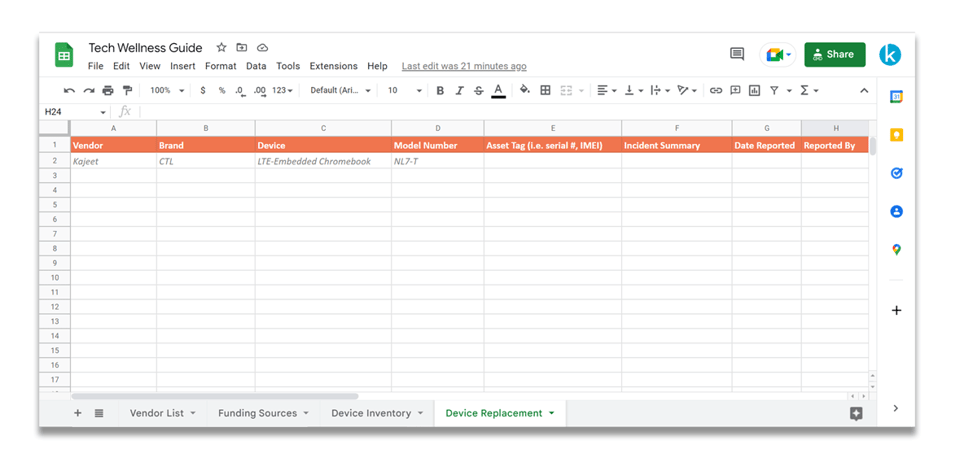Open Google Tasks in the side panel
This screenshot has height=471, width=960.
(x=896, y=173)
